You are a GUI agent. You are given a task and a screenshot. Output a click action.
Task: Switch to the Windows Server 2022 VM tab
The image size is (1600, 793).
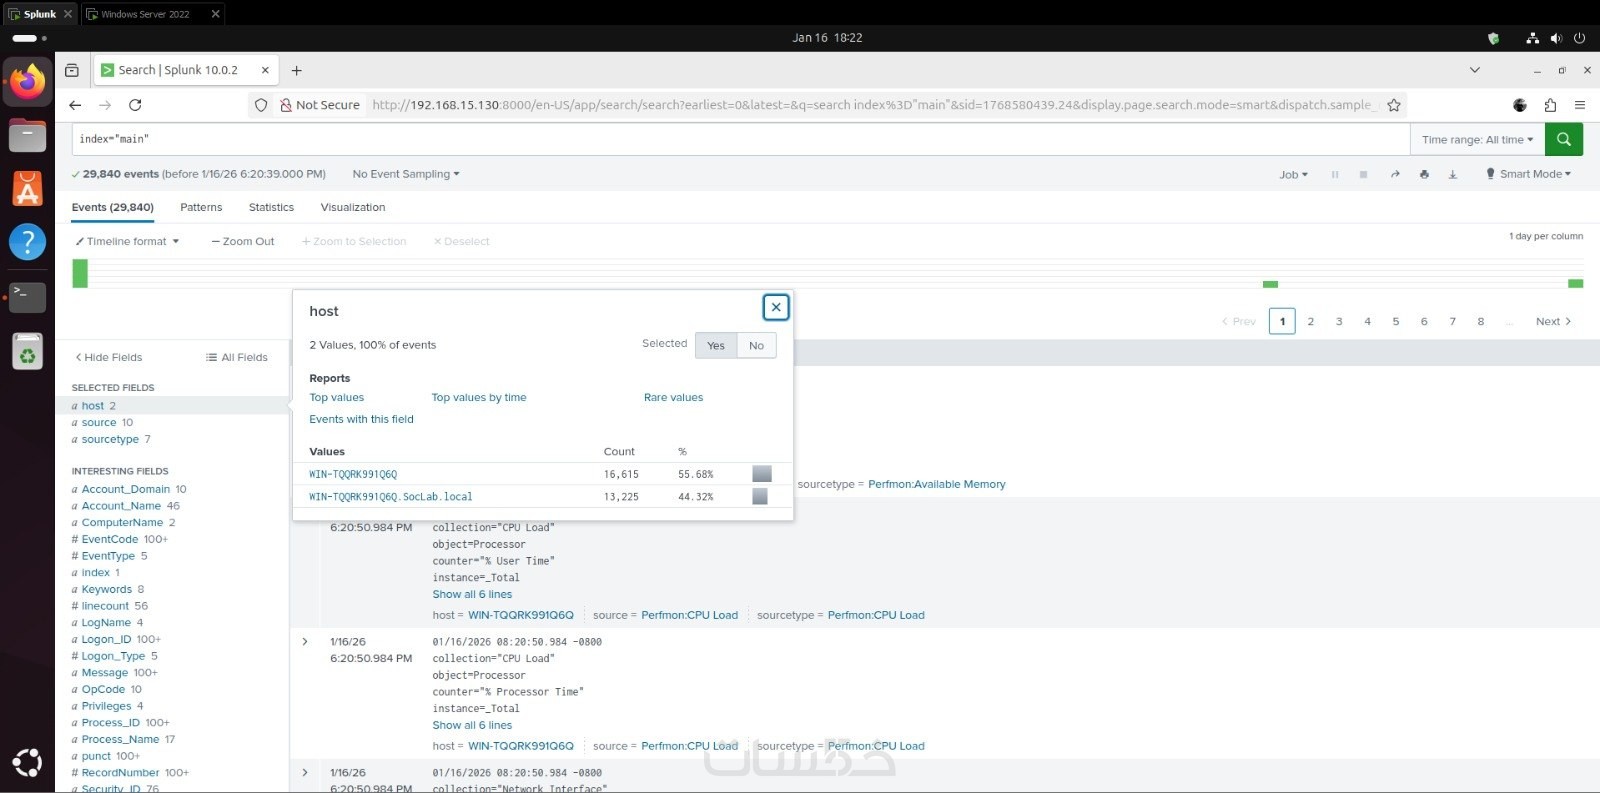click(152, 14)
